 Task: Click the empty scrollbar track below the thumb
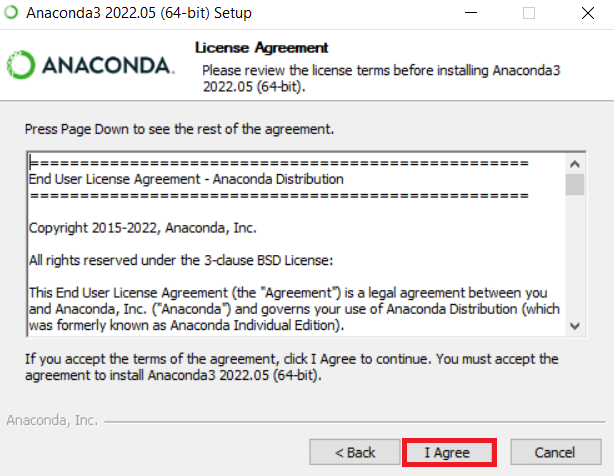click(x=575, y=260)
